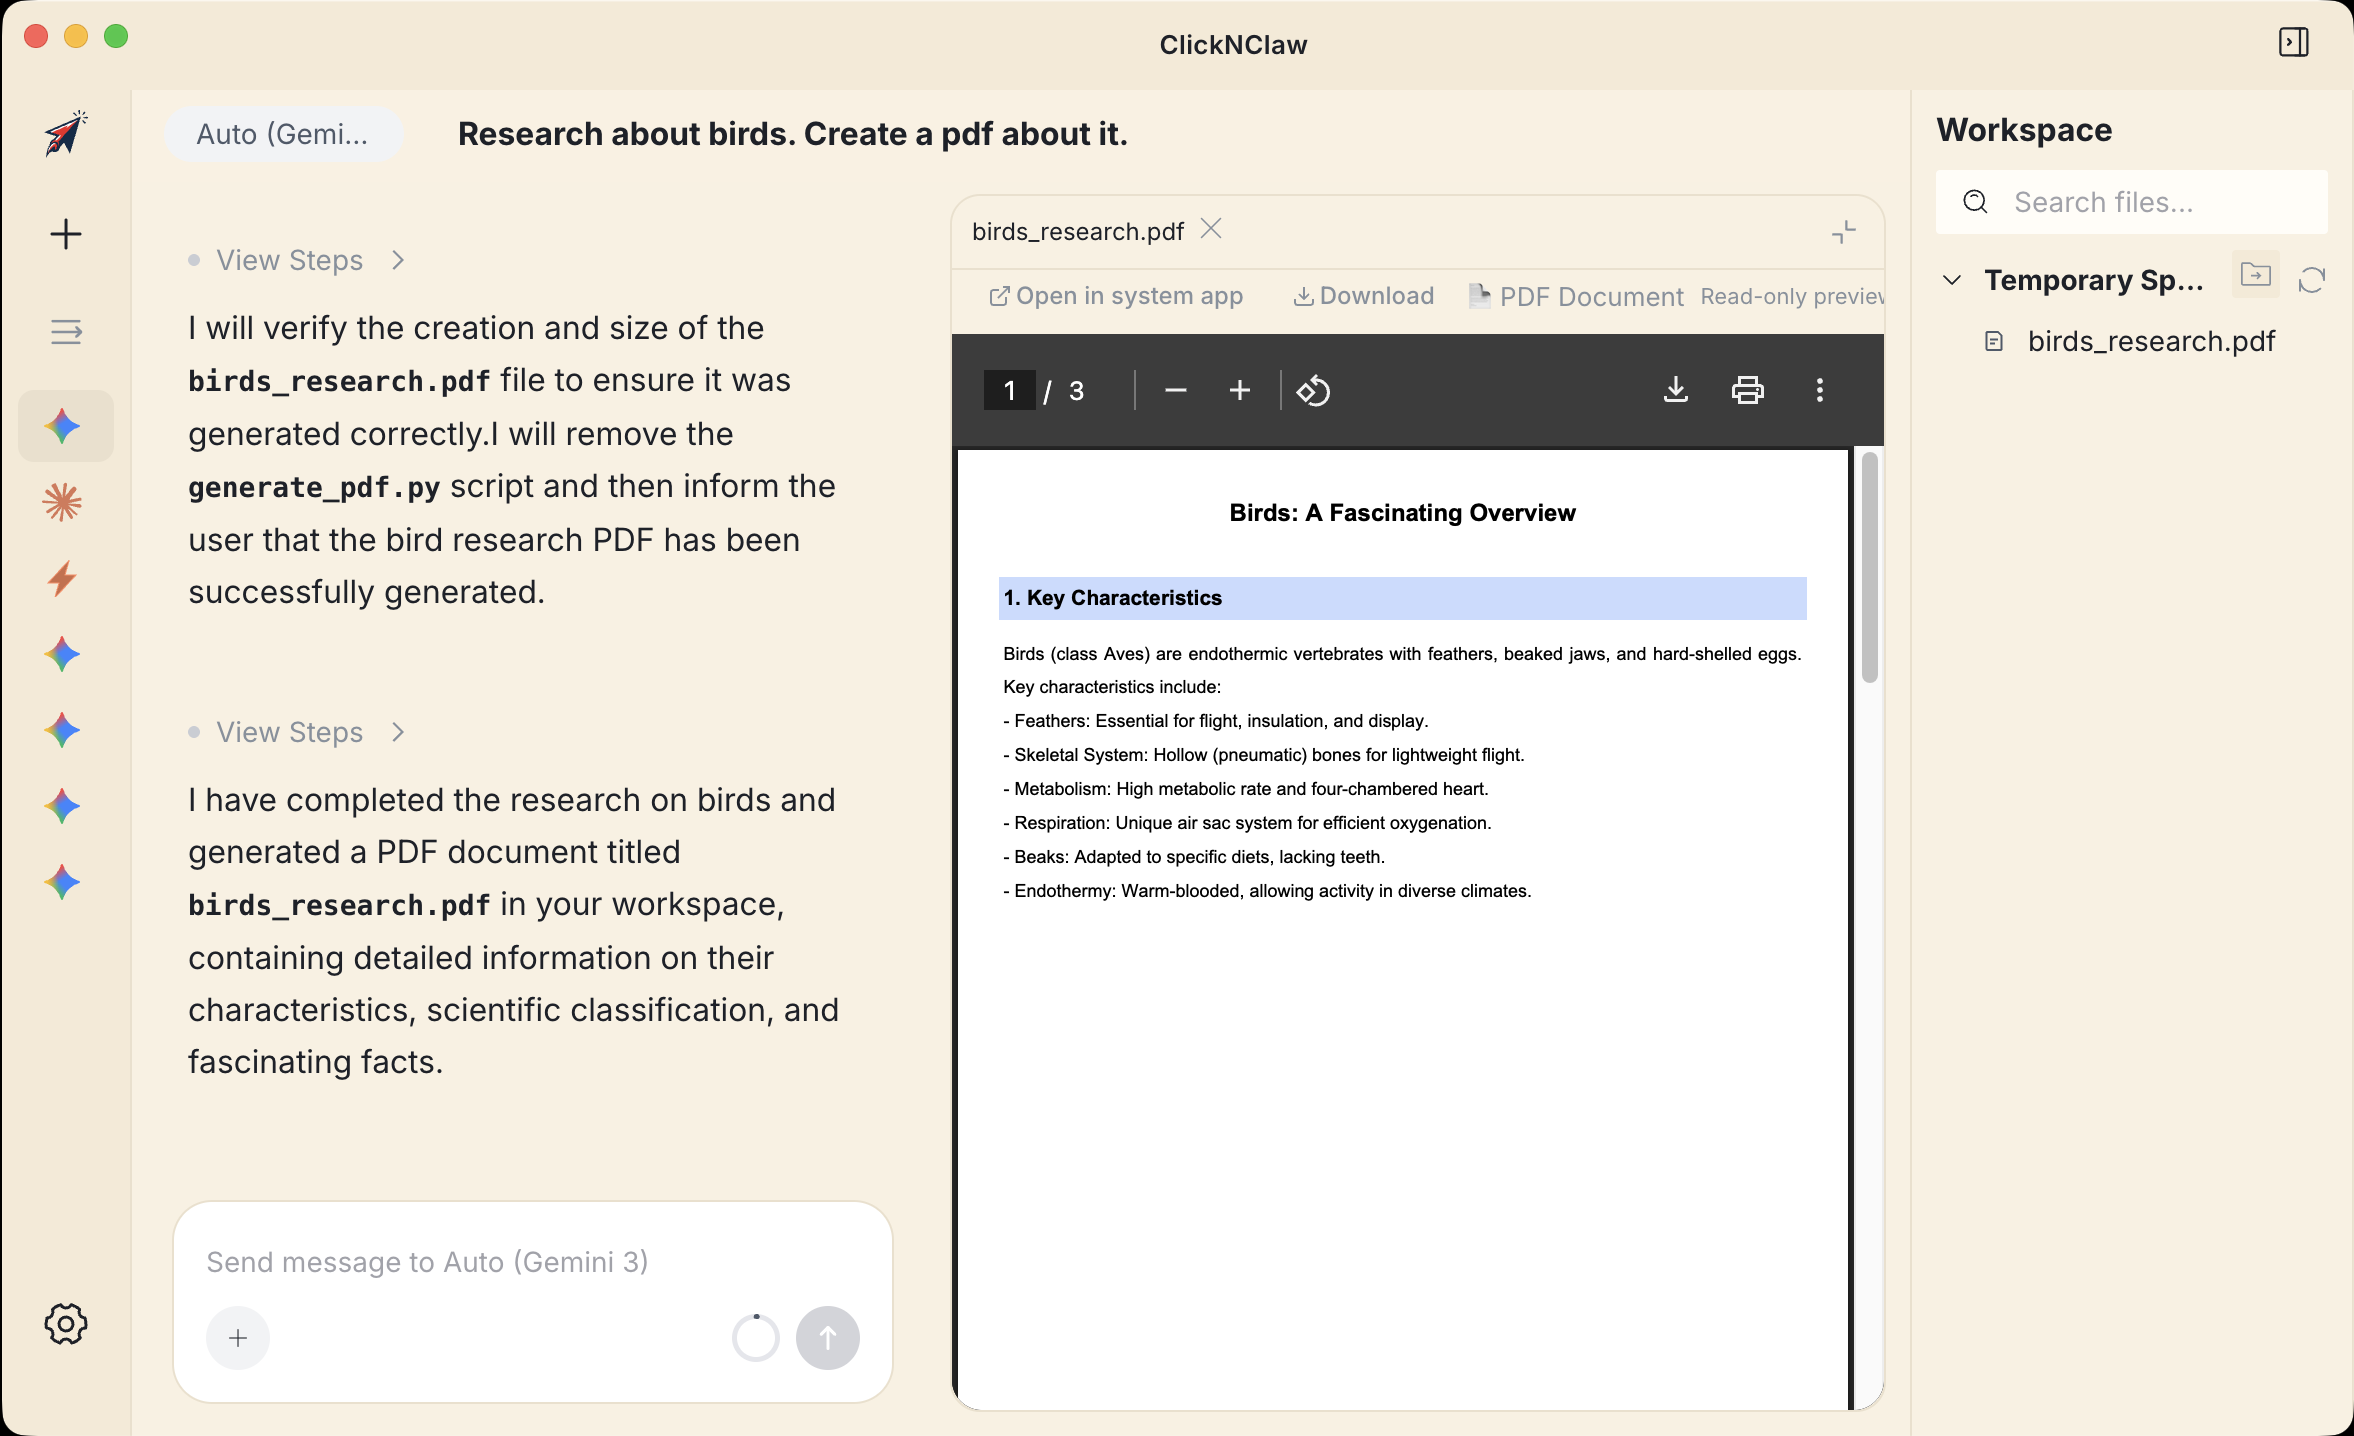This screenshot has width=2354, height=1436.
Task: Click the rocket logo icon in sidebar
Action: coord(65,134)
